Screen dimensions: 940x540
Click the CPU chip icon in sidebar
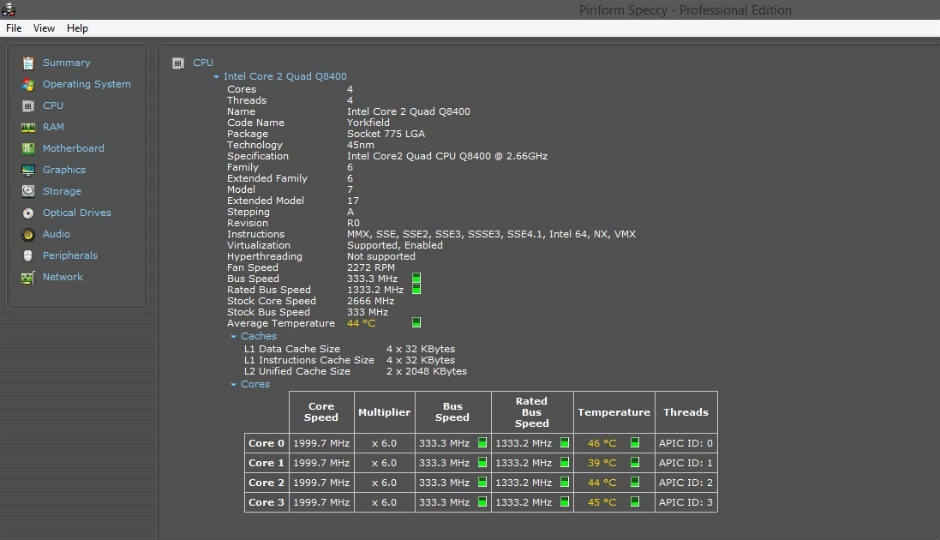28,106
